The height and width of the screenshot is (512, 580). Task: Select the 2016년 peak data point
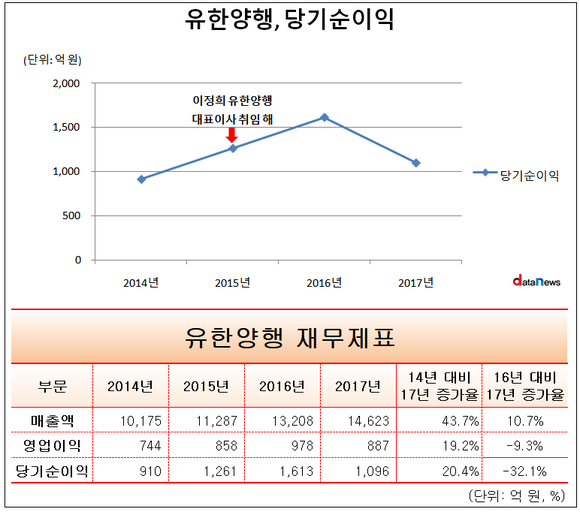pos(324,118)
